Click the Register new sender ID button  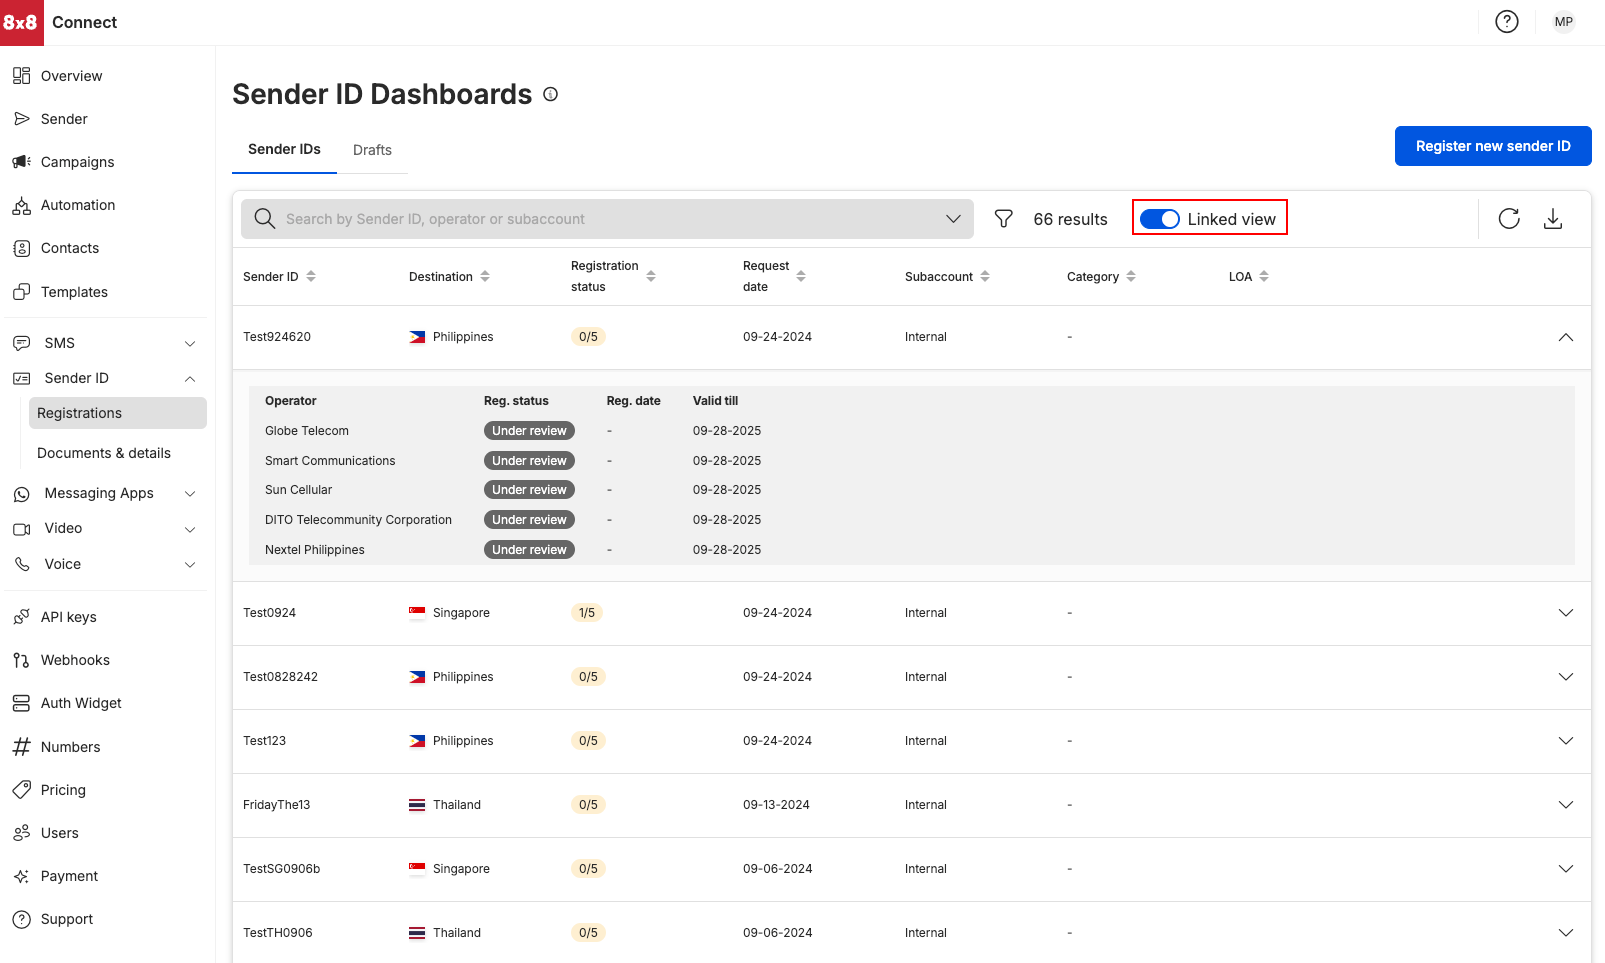[x=1492, y=145]
